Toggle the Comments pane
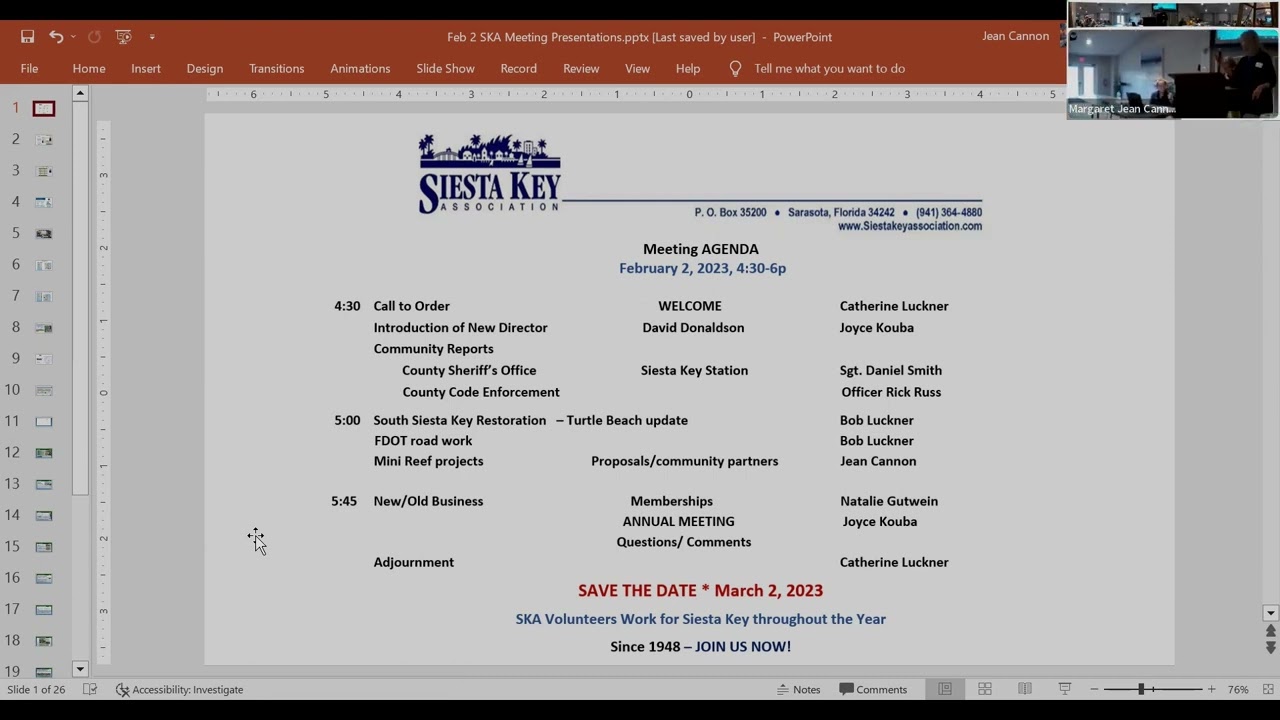Viewport: 1280px width, 720px height. coord(874,690)
